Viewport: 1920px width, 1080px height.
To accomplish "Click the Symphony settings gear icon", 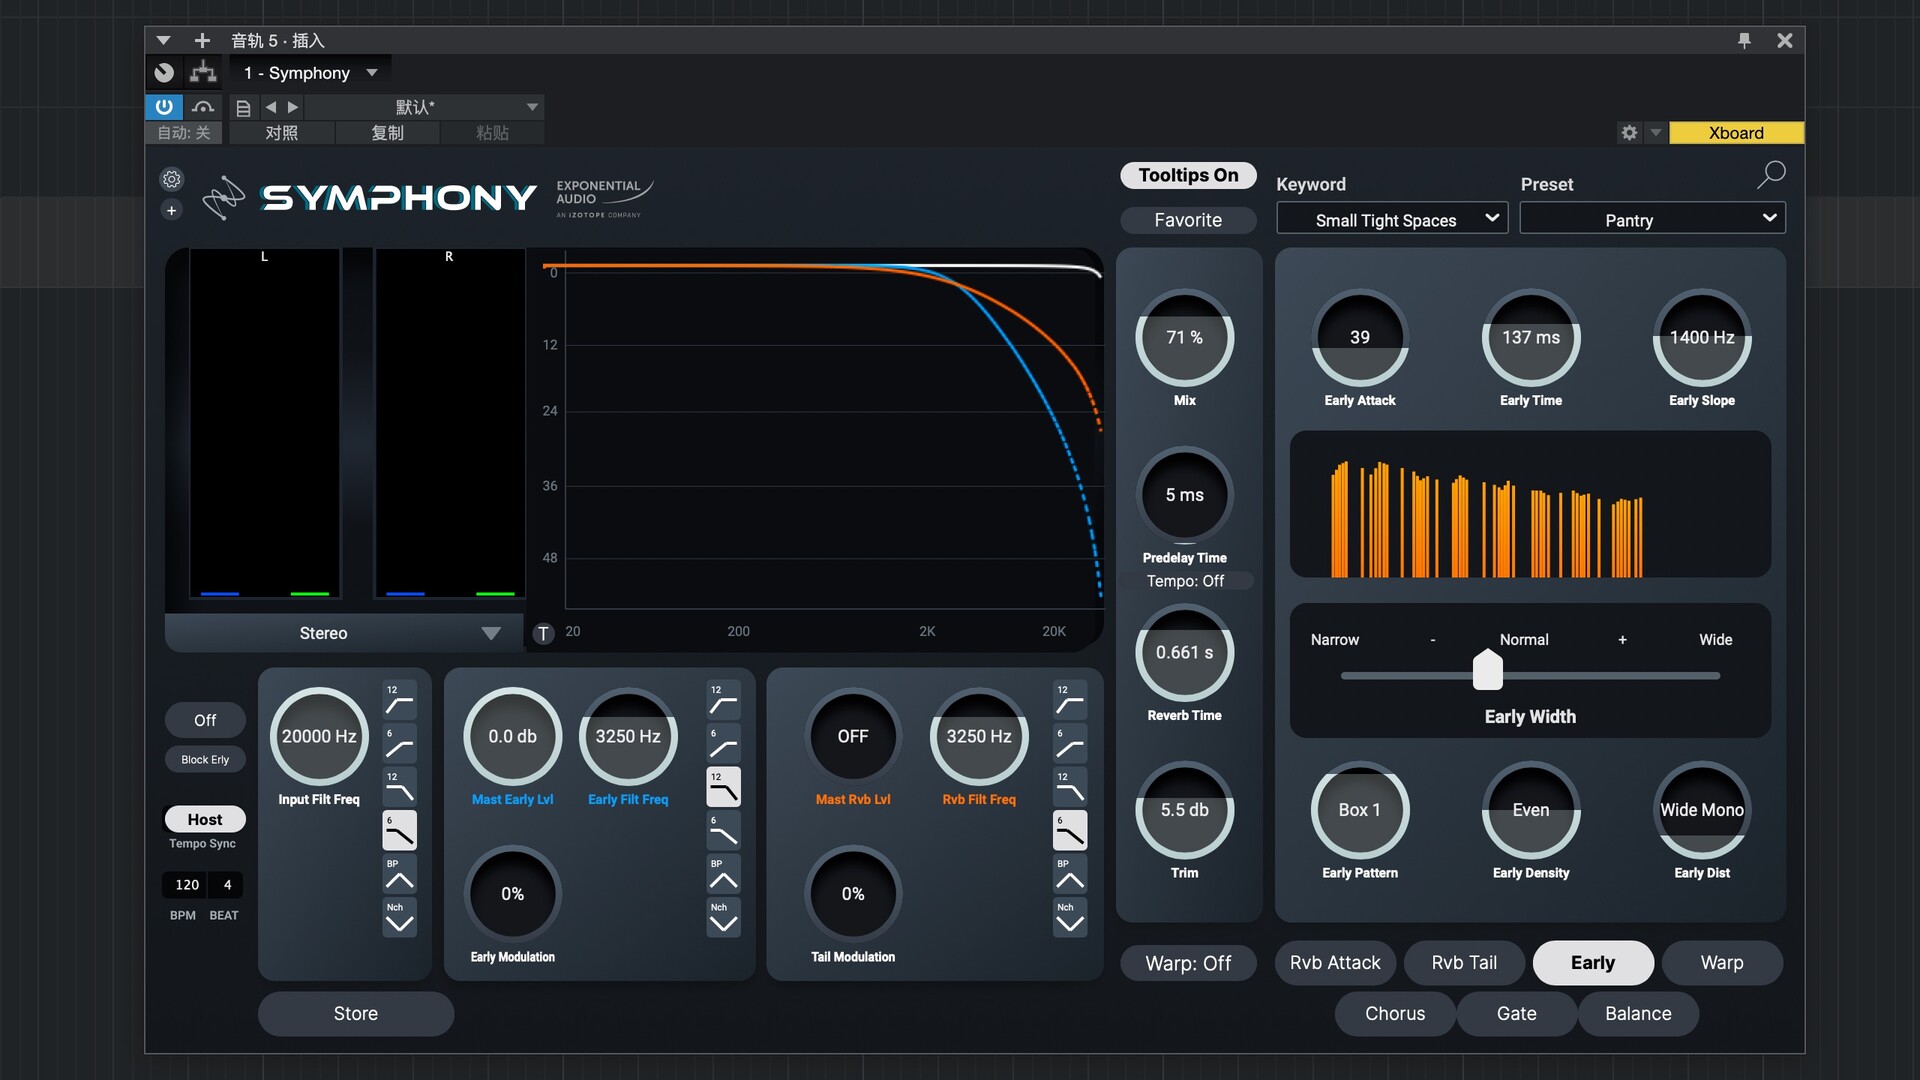I will (x=171, y=179).
